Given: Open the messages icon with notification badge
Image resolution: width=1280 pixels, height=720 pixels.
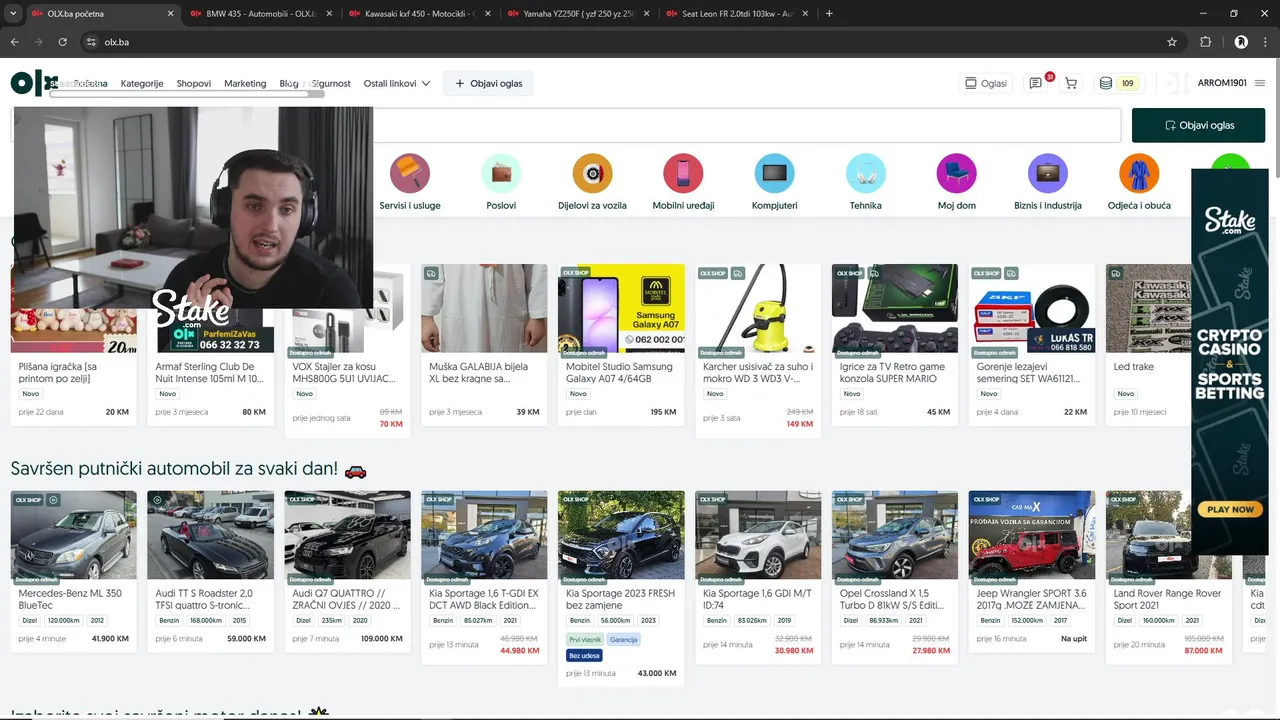Looking at the screenshot, I should tap(1037, 83).
